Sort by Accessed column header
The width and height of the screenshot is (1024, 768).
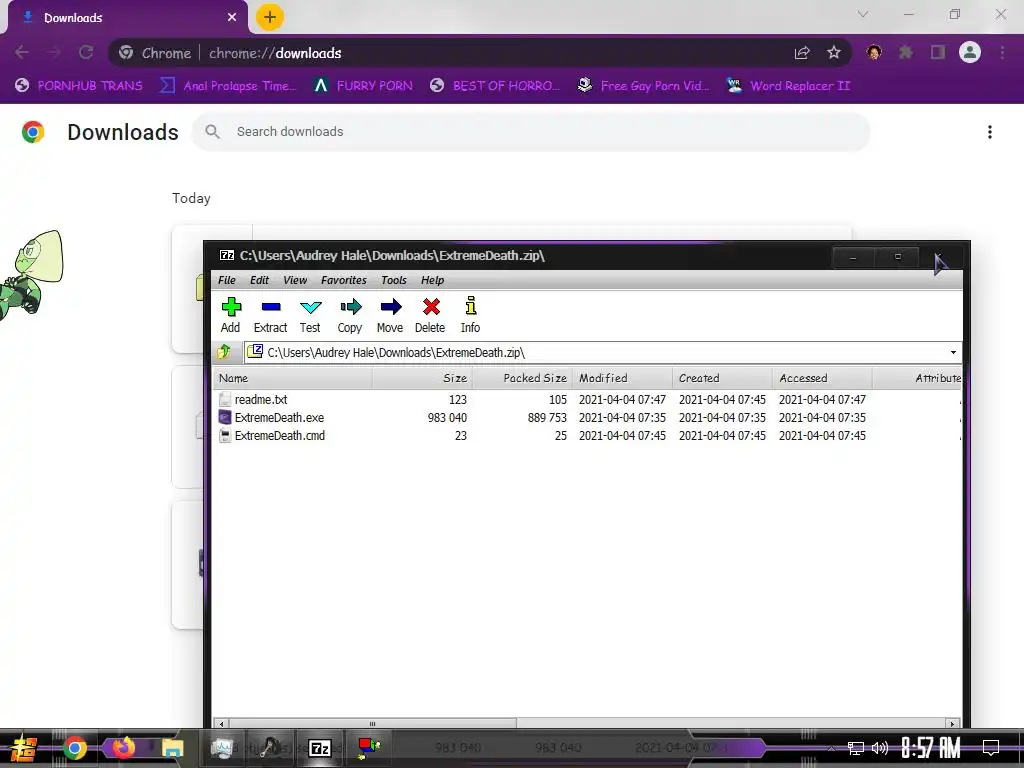click(x=822, y=378)
